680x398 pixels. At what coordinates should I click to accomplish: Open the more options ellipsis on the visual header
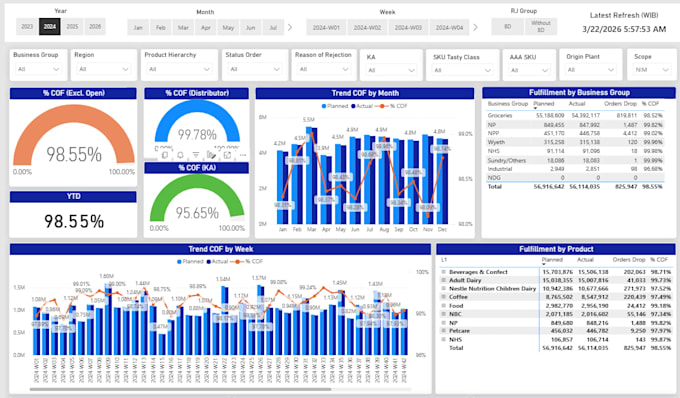click(243, 155)
